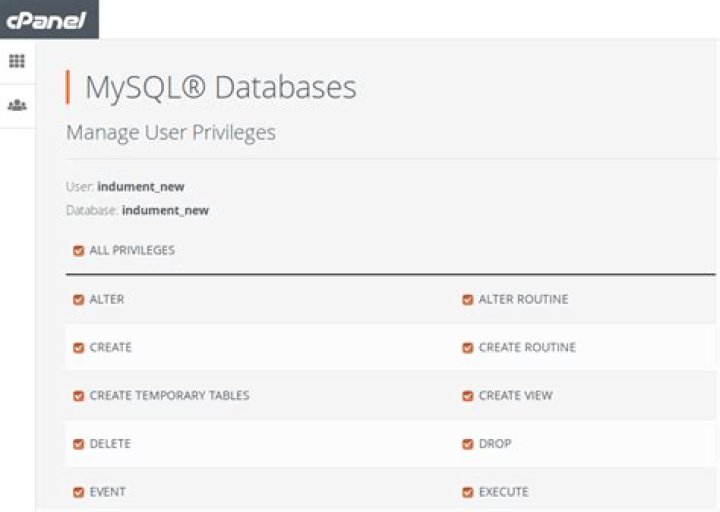Toggle the DROP privilege checkbox
The width and height of the screenshot is (720, 512).
[x=467, y=444]
